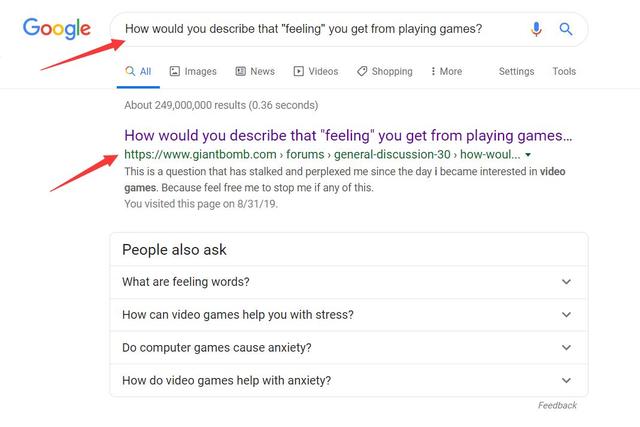Screen dimensions: 640x427
Task: Click the Feedback link
Action: [x=557, y=405]
